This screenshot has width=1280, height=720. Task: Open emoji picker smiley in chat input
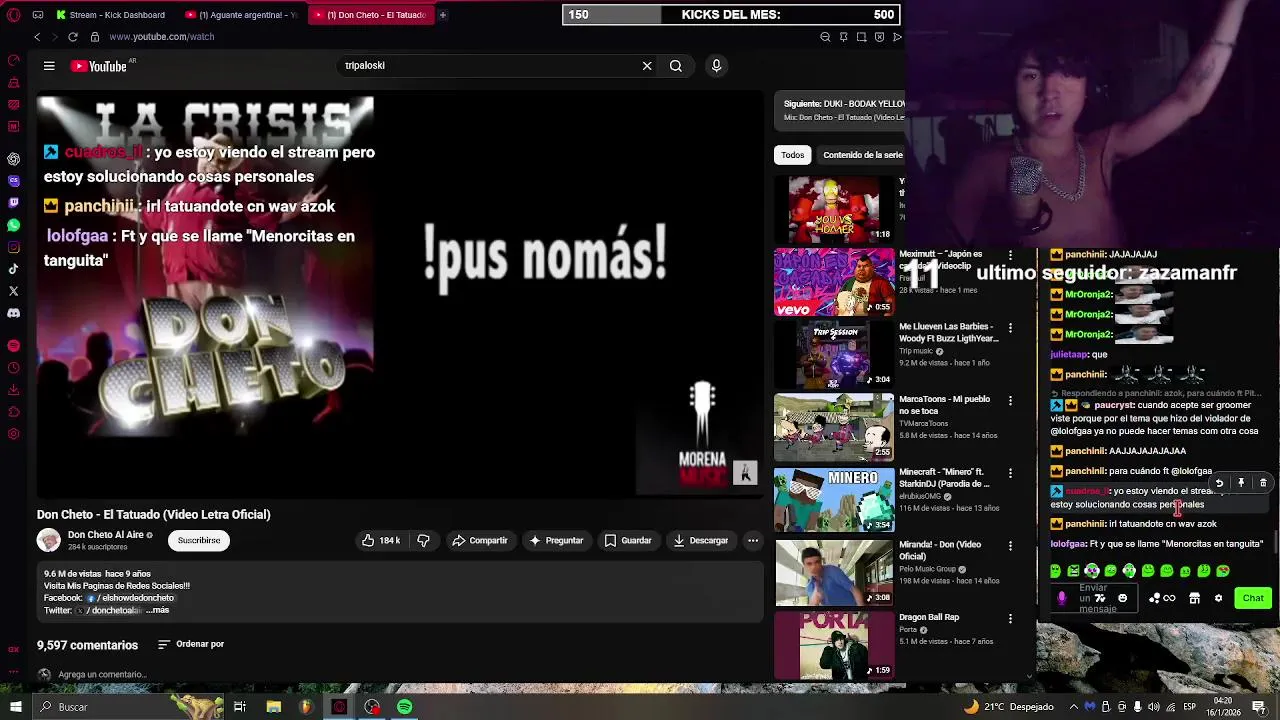pyautogui.click(x=1122, y=598)
